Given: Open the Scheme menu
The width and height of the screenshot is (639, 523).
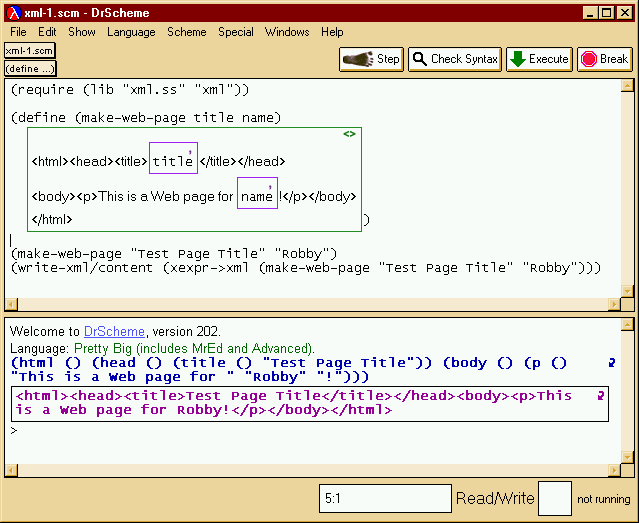Looking at the screenshot, I should 187,32.
